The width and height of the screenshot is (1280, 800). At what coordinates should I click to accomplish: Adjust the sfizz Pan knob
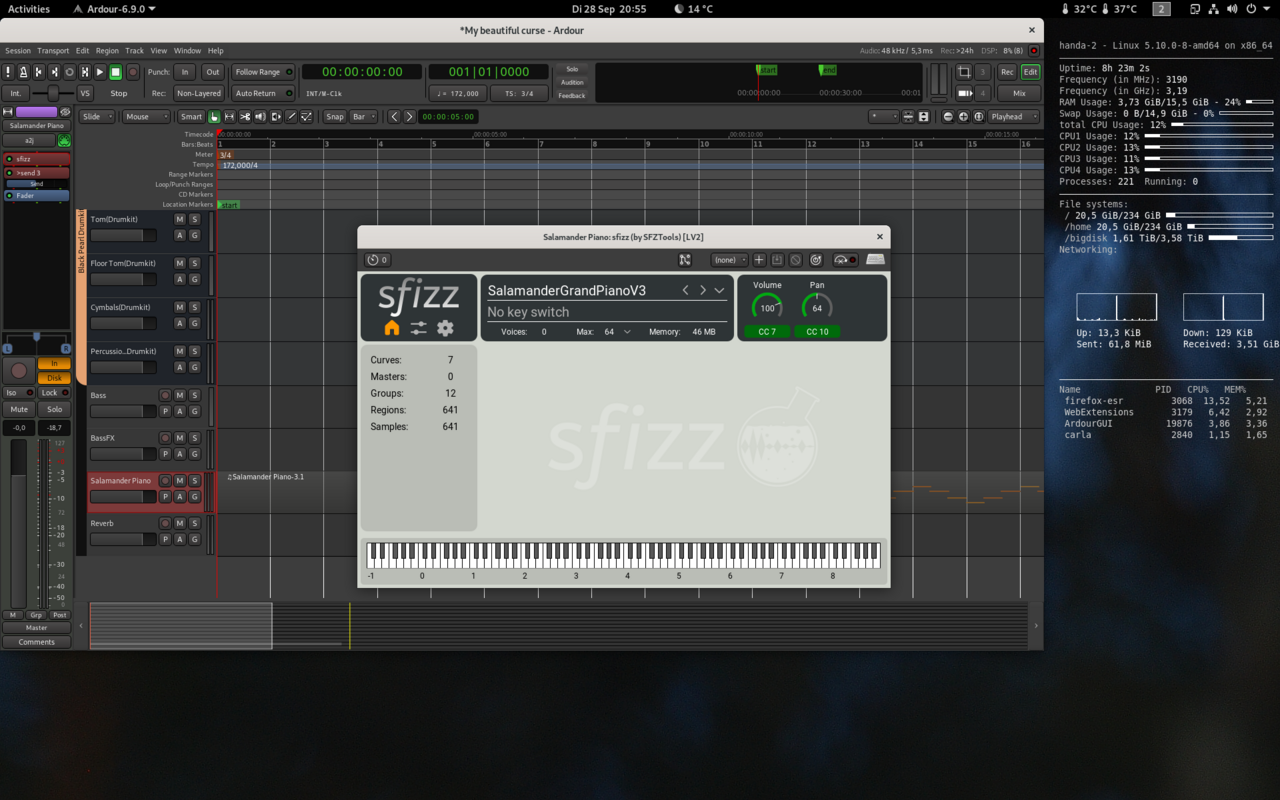(x=817, y=307)
